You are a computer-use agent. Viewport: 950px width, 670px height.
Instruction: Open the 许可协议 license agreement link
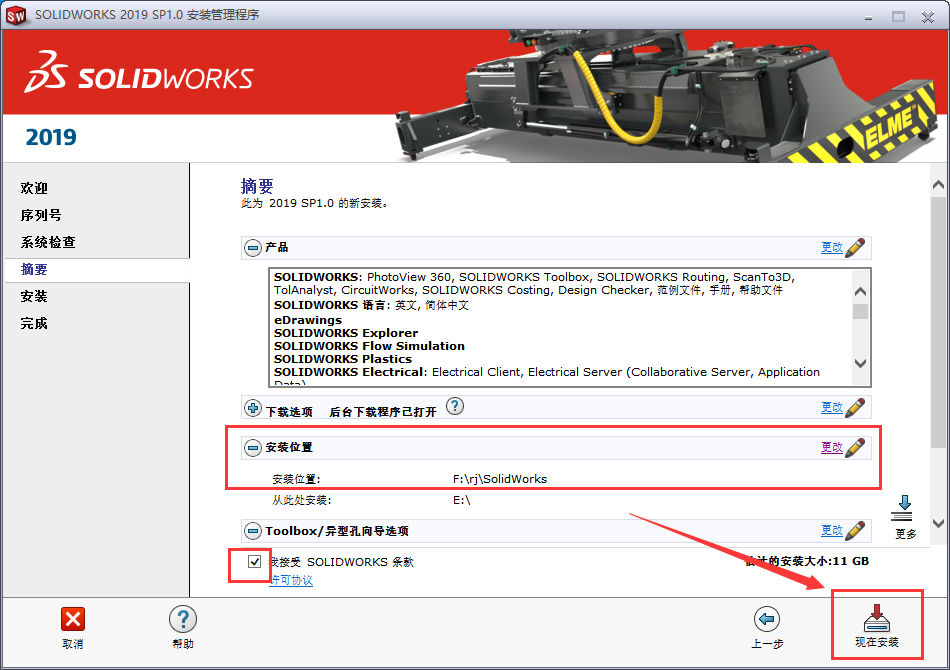coord(291,580)
